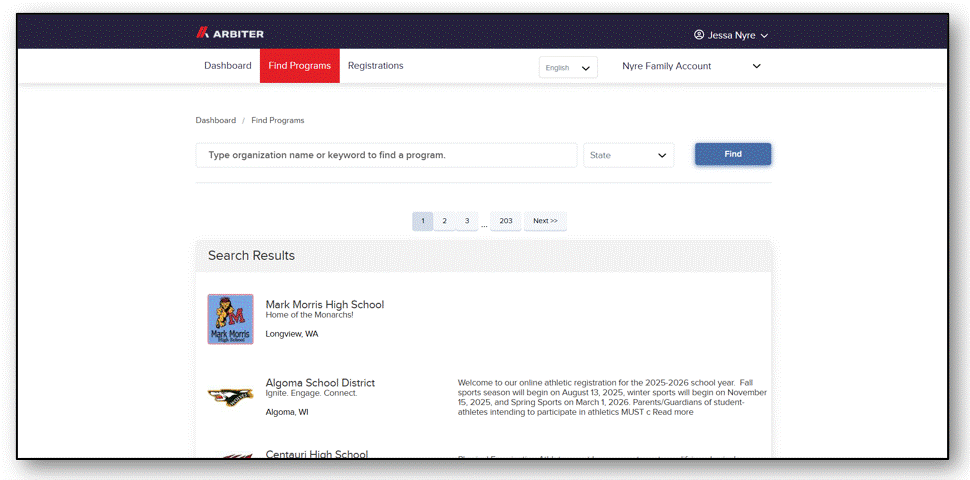
Task: Go to results page 3
Action: pos(467,221)
